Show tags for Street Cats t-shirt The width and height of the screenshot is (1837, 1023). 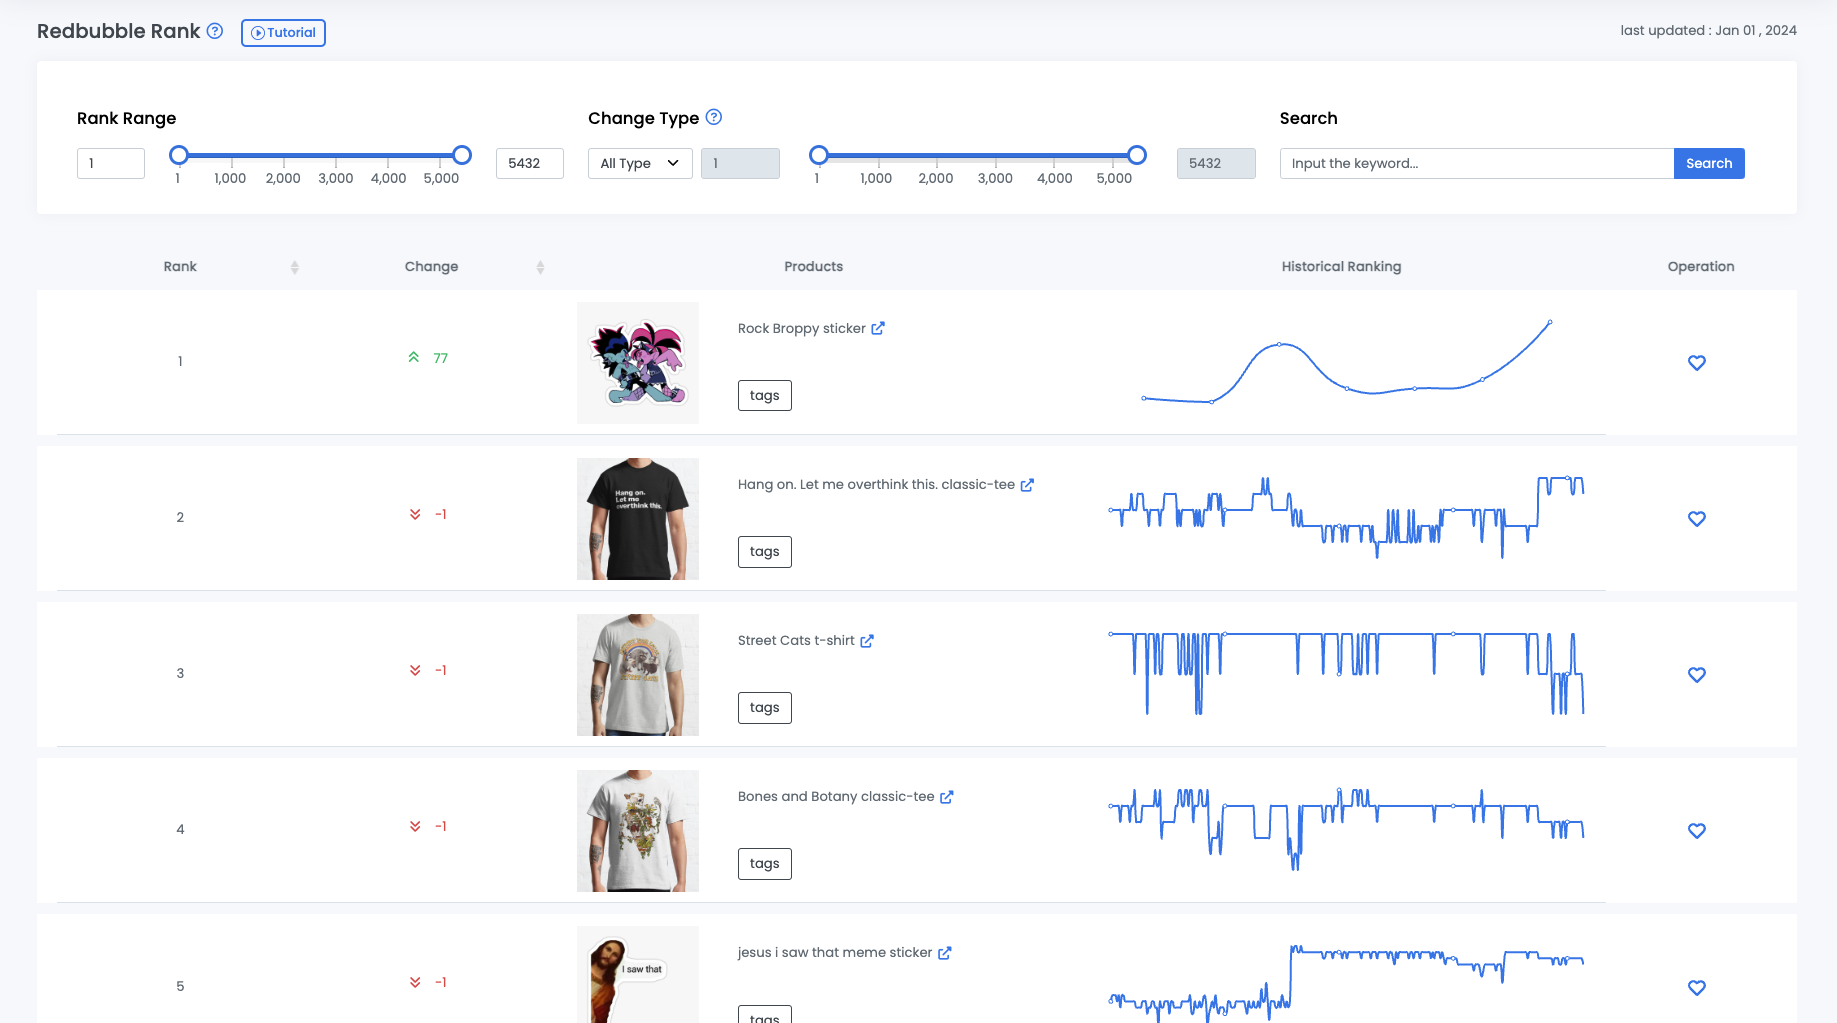[x=764, y=708]
